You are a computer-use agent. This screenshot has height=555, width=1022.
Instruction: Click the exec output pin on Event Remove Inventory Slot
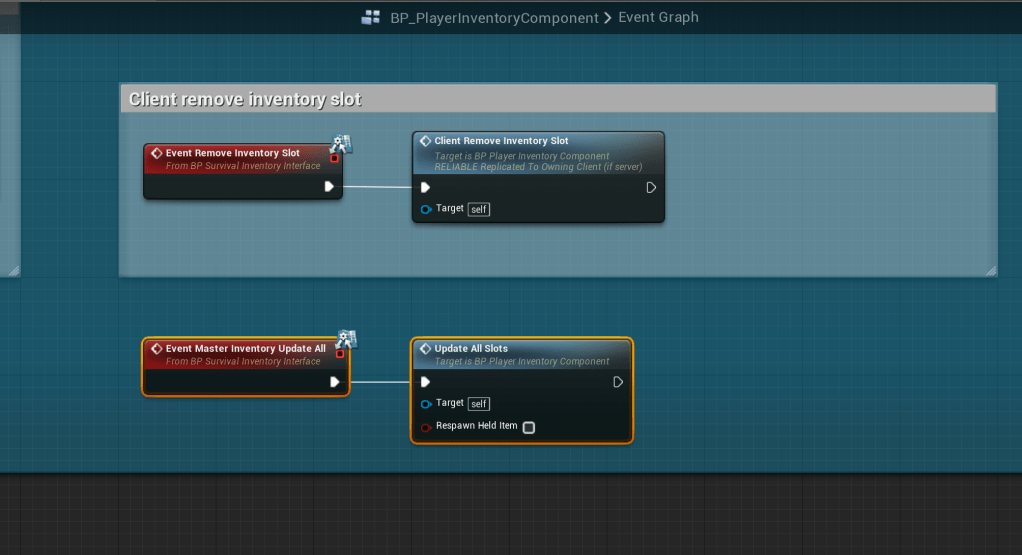(x=328, y=187)
